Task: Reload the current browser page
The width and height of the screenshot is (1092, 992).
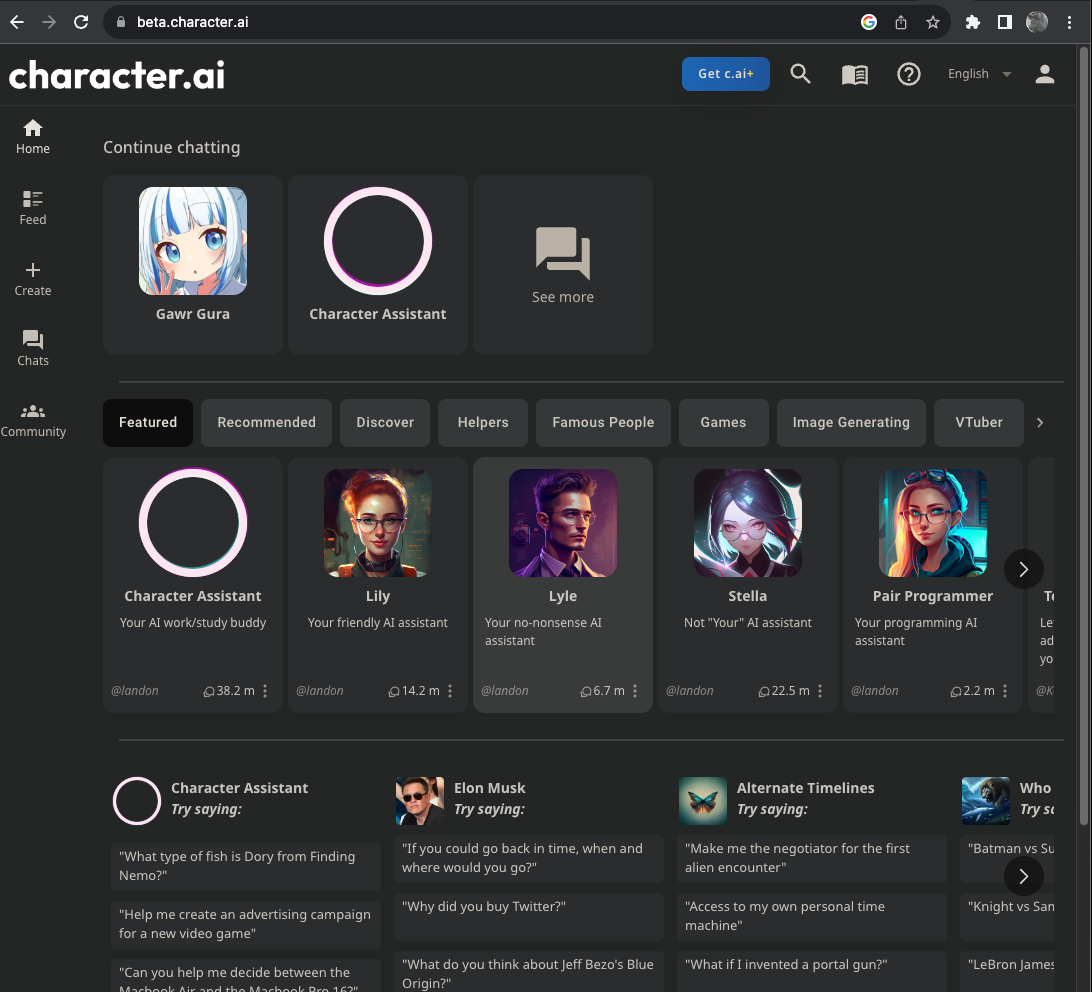Action: (81, 22)
